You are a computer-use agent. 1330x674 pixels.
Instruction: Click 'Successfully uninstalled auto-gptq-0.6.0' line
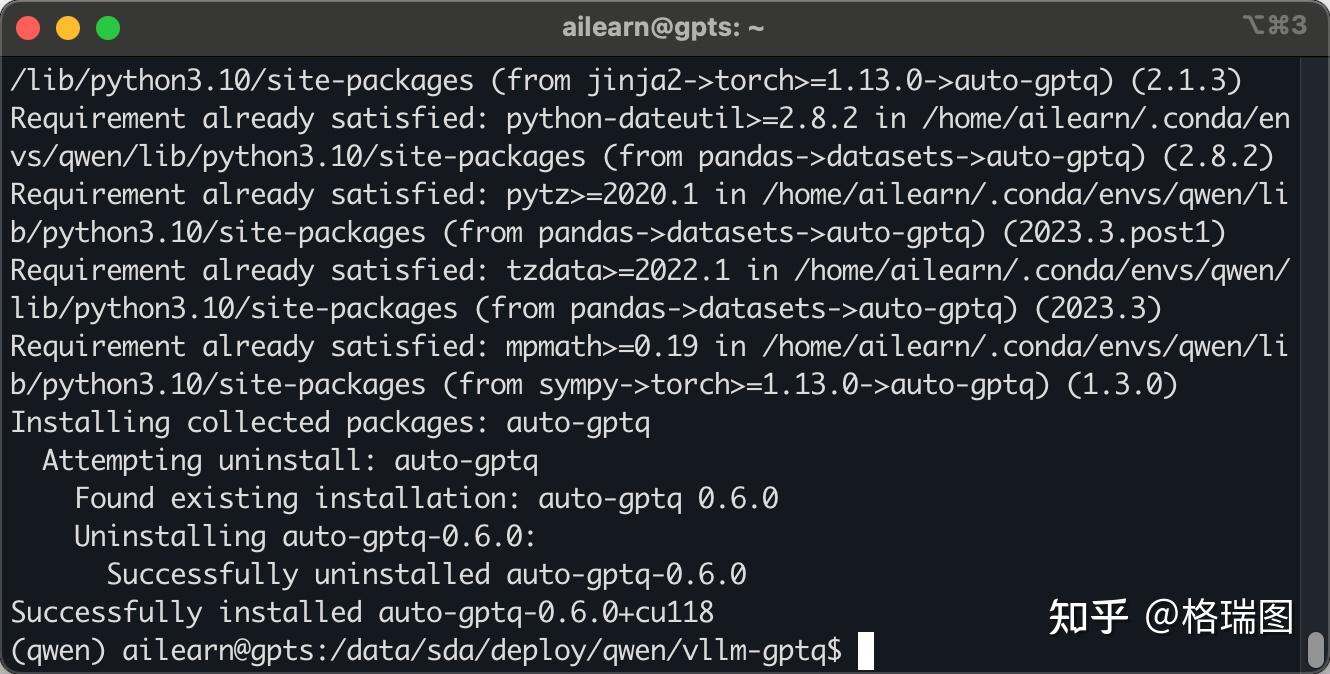point(427,574)
